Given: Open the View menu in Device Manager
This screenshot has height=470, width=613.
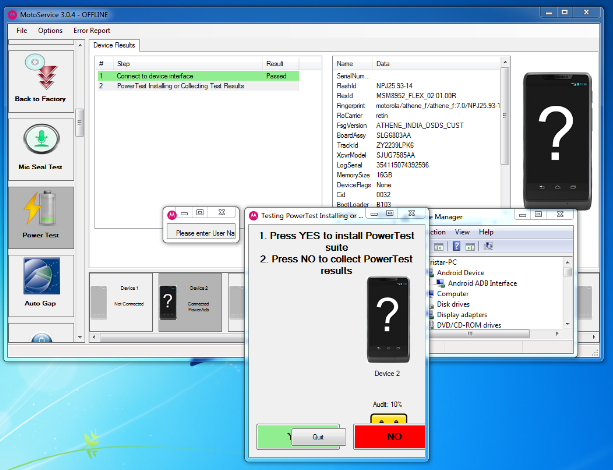Looking at the screenshot, I should (x=462, y=232).
